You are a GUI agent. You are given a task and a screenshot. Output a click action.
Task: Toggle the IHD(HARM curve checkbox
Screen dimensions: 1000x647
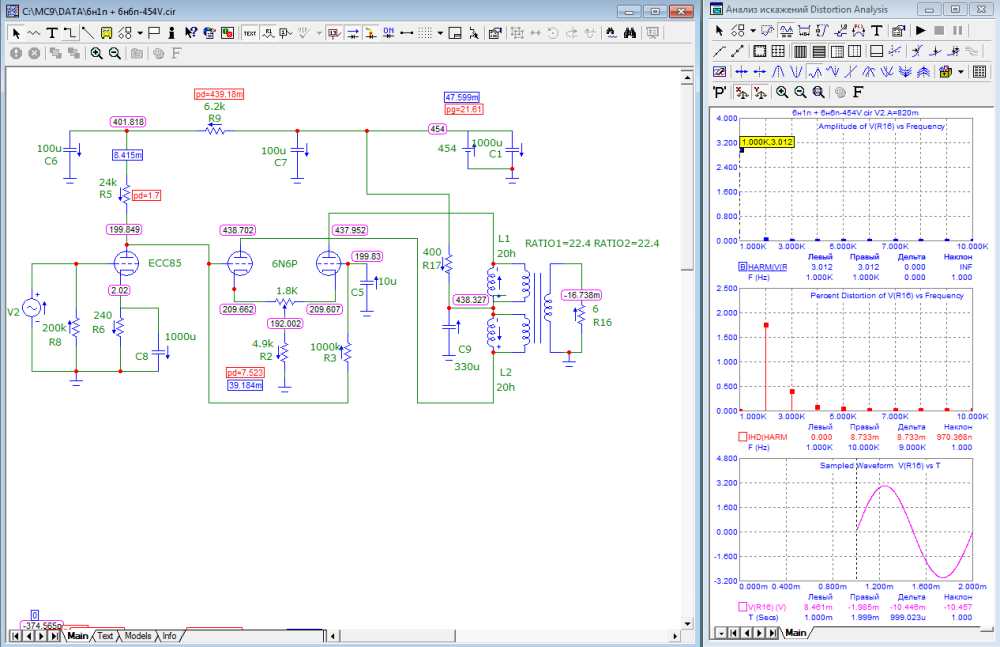click(x=743, y=436)
